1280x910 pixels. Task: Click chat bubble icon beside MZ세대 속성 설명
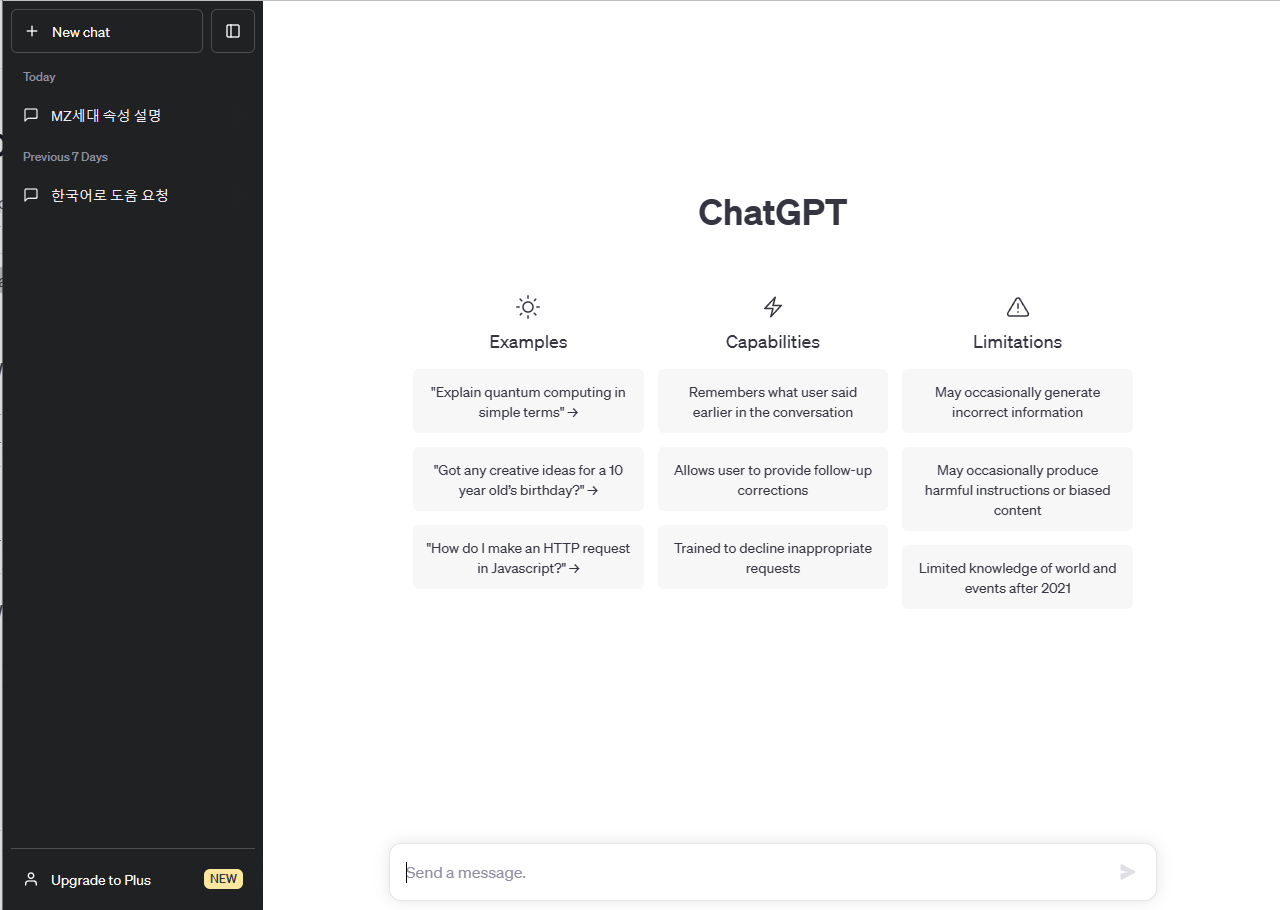(x=31, y=115)
